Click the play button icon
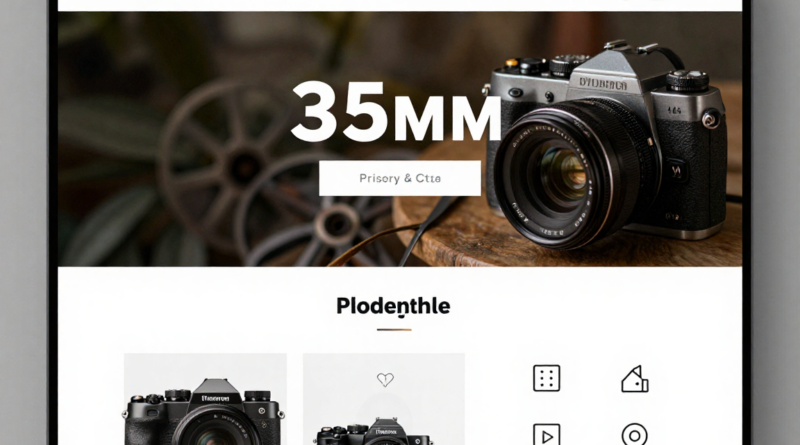This screenshot has height=445, width=800. point(546,435)
